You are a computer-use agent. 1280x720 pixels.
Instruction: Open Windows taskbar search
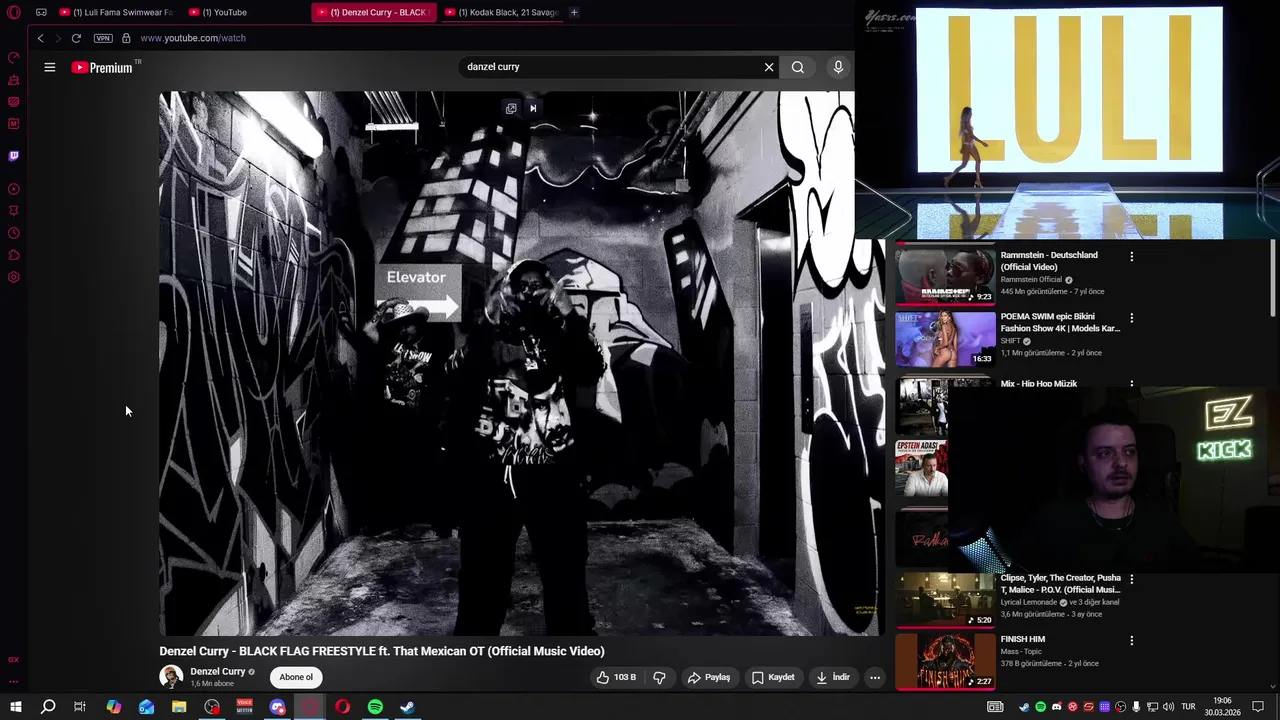click(x=48, y=707)
